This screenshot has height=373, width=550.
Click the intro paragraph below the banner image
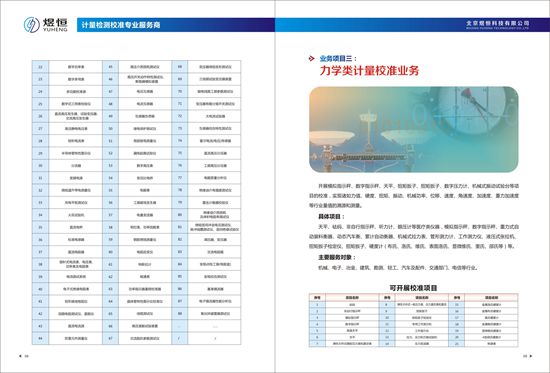(414, 195)
